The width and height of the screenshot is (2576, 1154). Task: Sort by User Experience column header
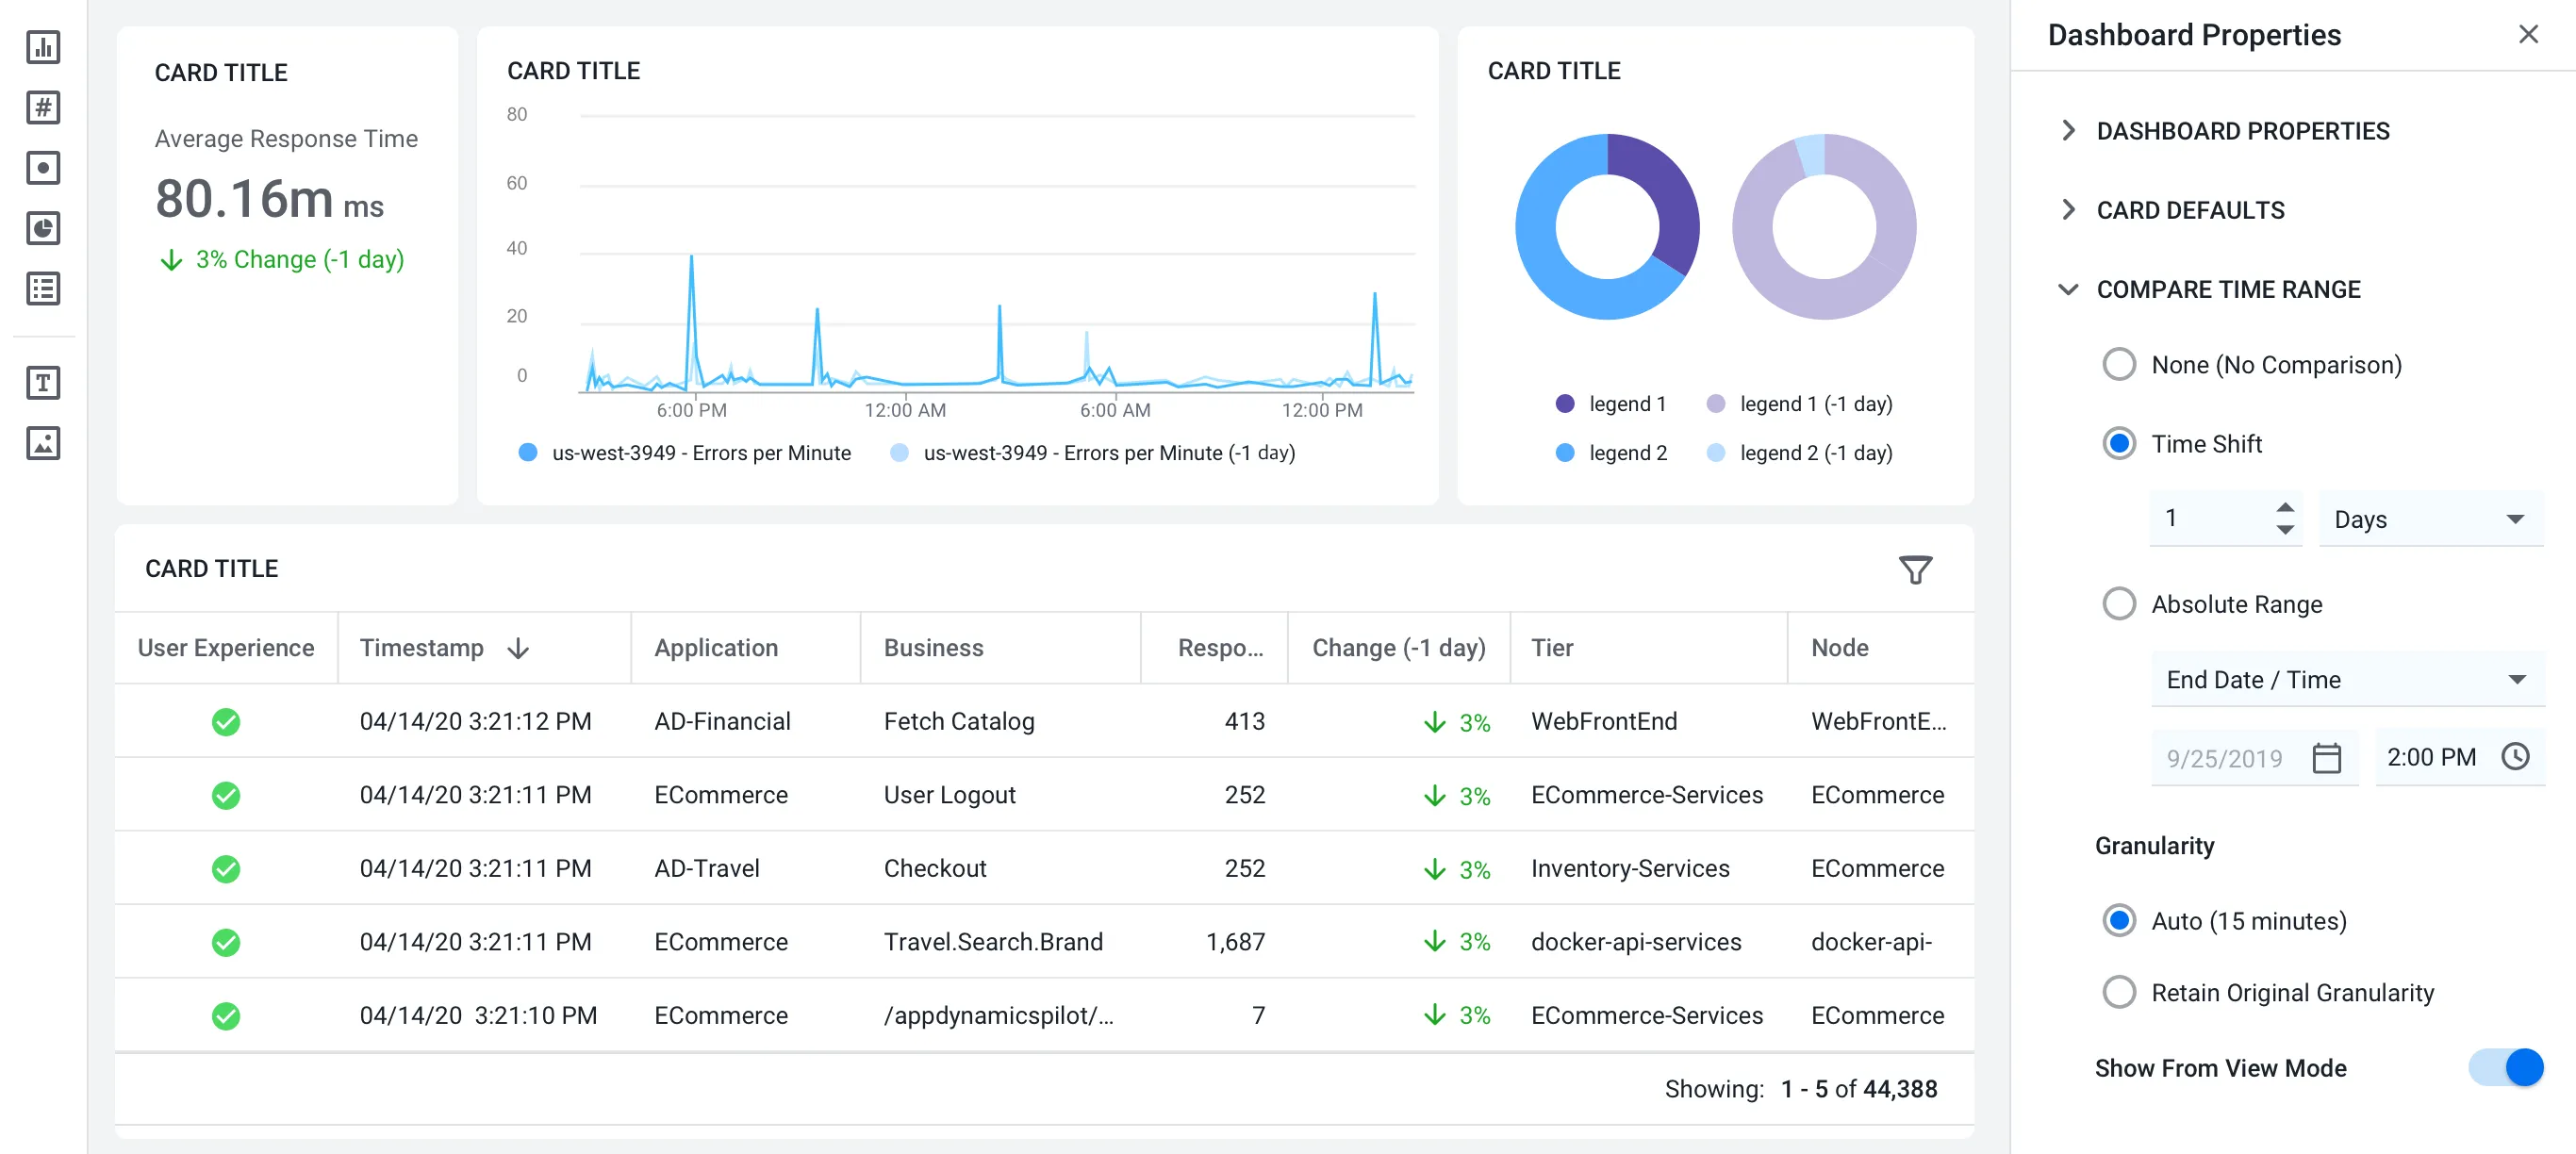click(x=226, y=648)
